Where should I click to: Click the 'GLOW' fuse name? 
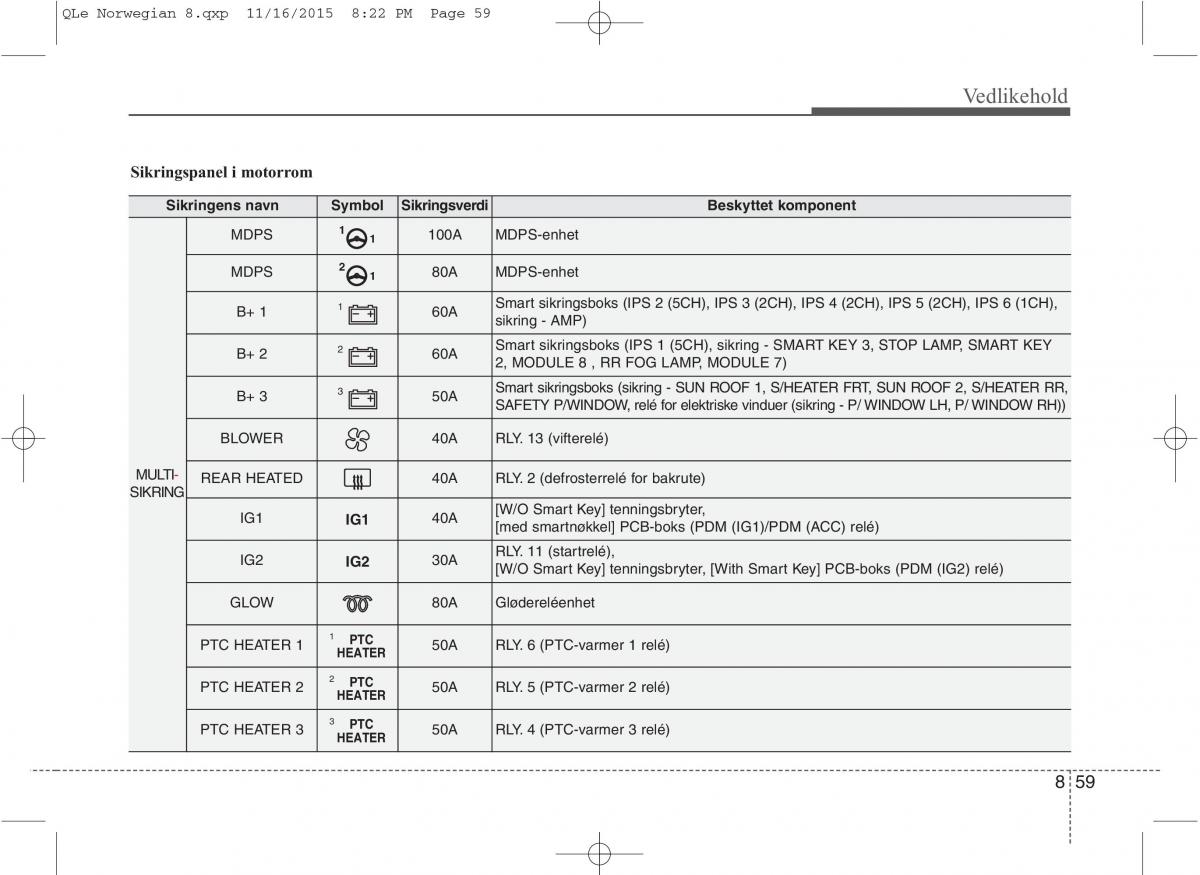(x=252, y=603)
